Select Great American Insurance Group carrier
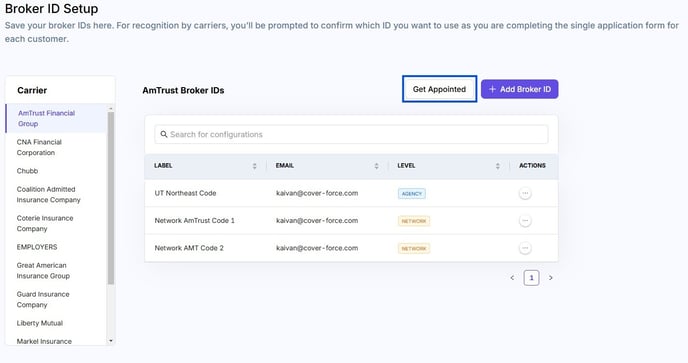This screenshot has height=363, width=688. 56,271
